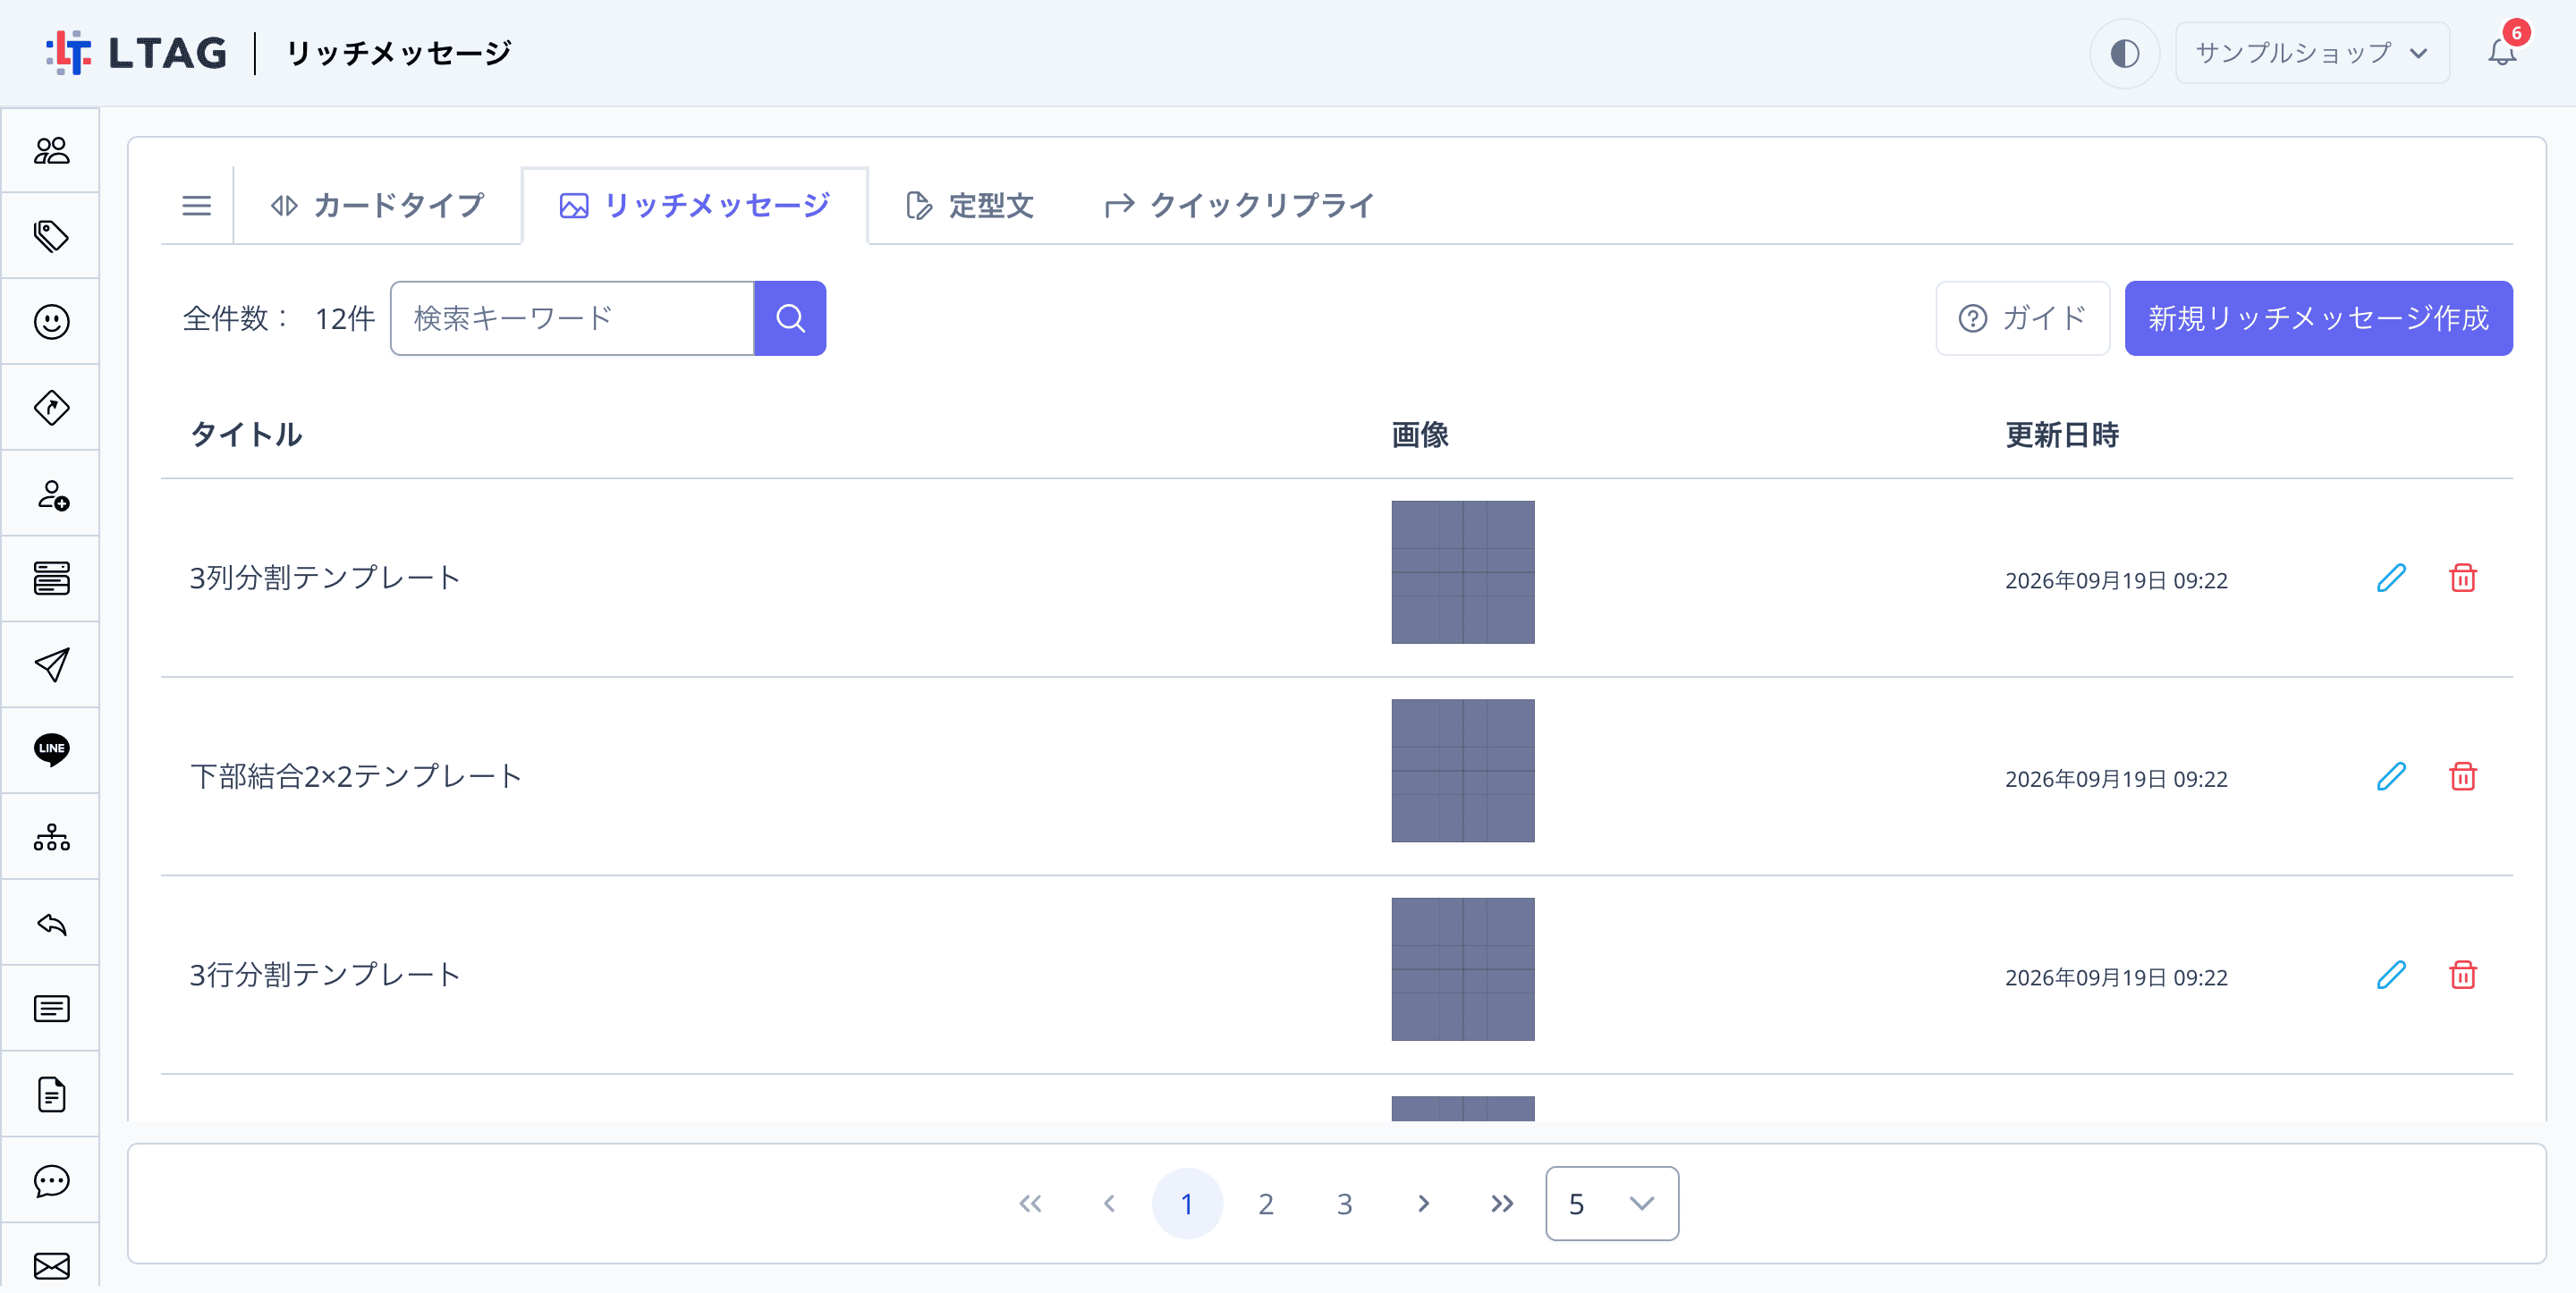The image size is (2576, 1293).
Task: Delete 3列分割テンプレート with trash icon
Action: [2463, 578]
